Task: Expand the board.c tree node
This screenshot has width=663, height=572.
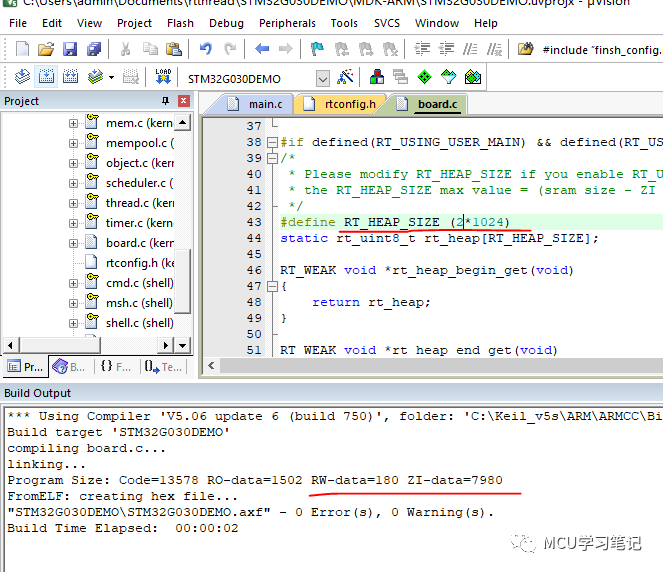Action: pyautogui.click(x=74, y=244)
